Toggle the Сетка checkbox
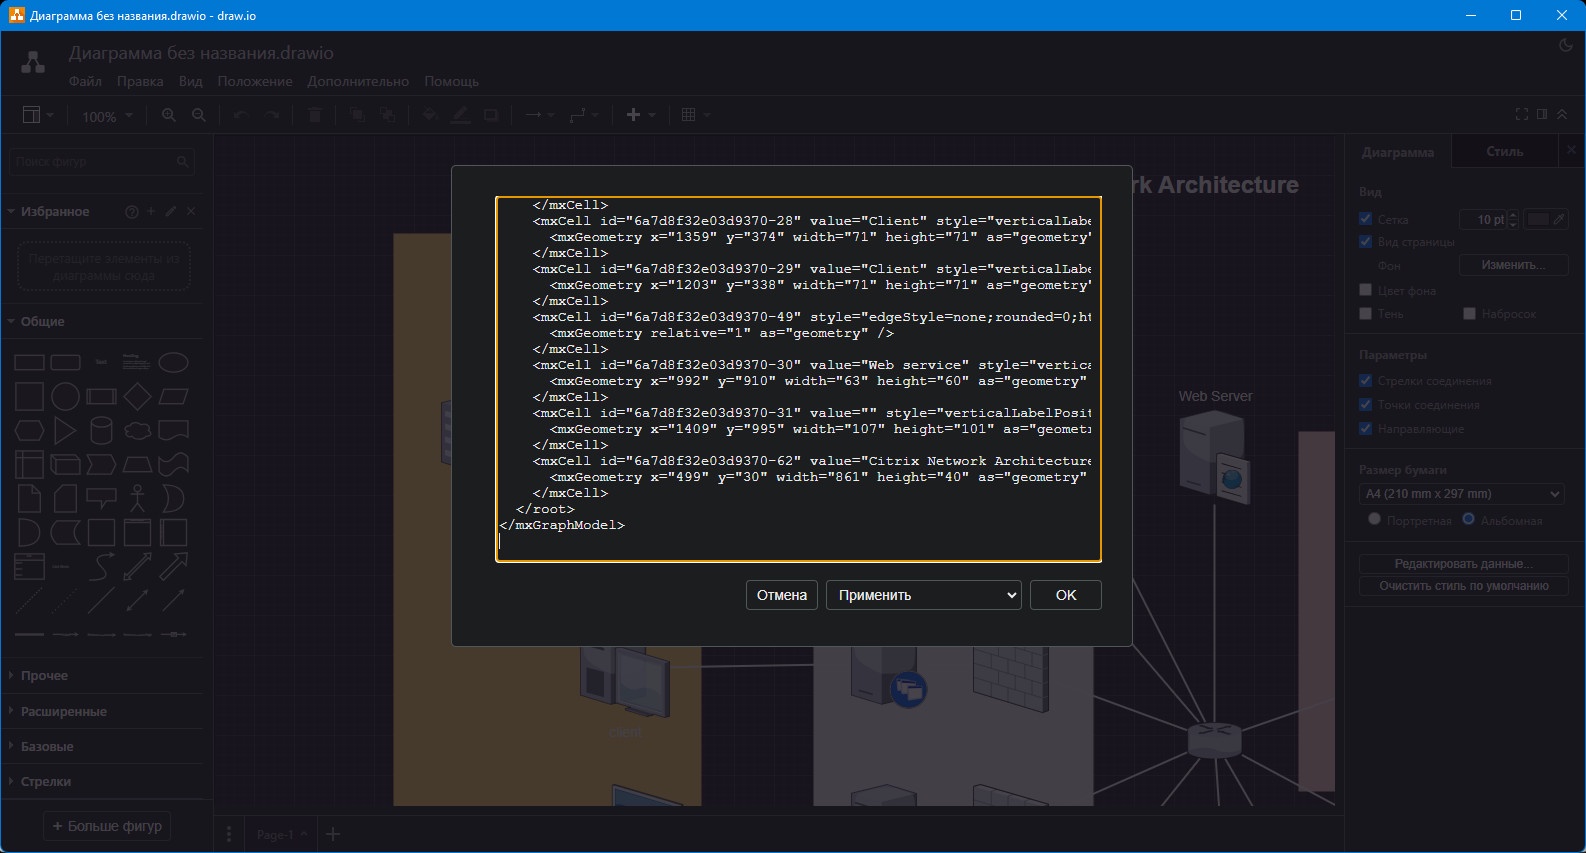Image resolution: width=1586 pixels, height=853 pixels. 1365,219
